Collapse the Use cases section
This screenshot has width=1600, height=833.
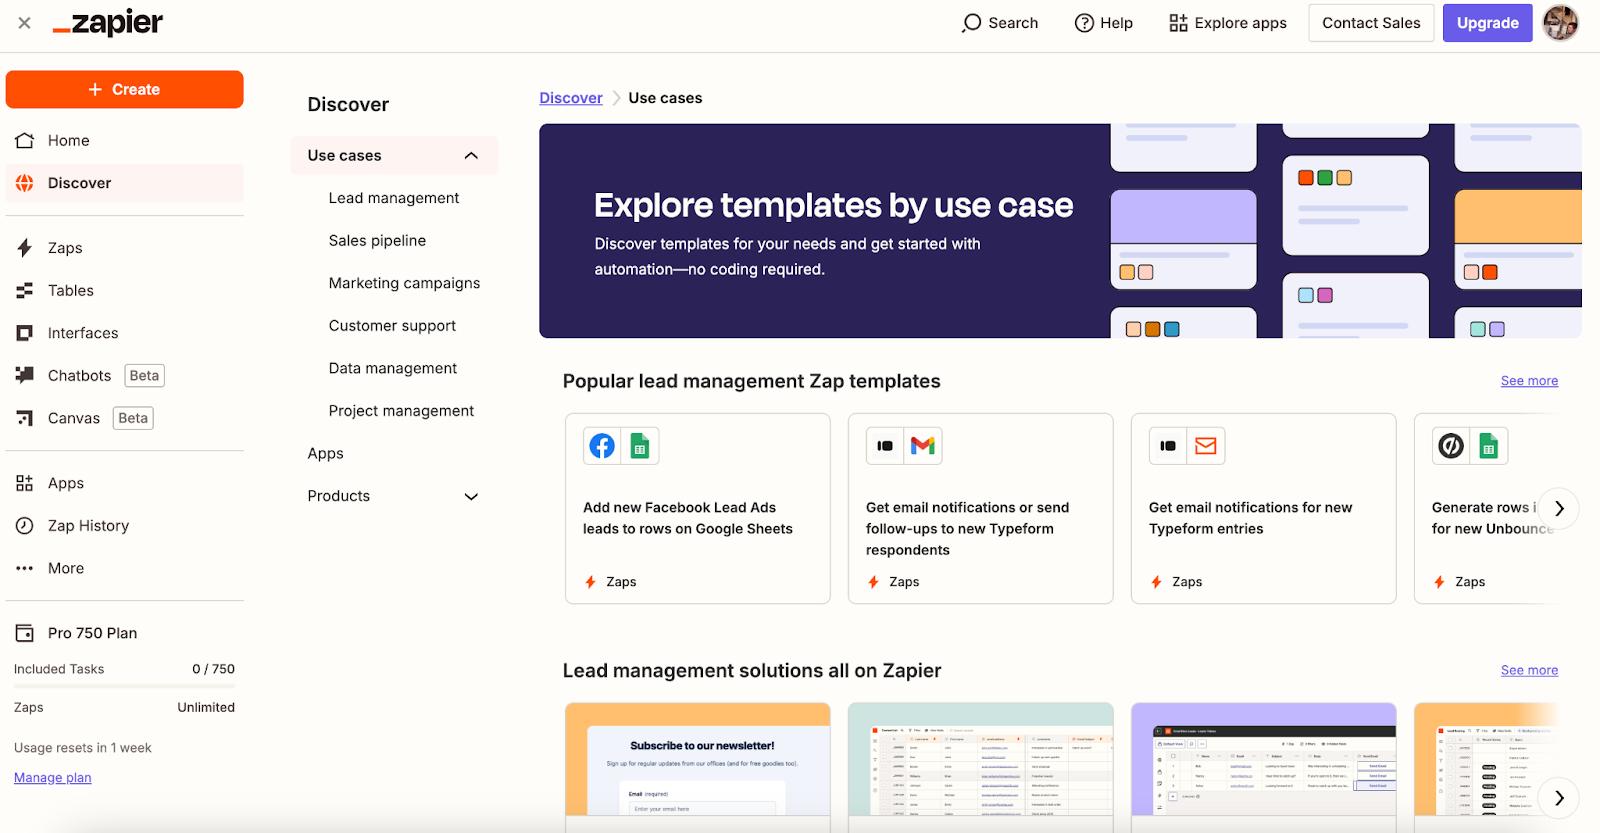(x=471, y=156)
